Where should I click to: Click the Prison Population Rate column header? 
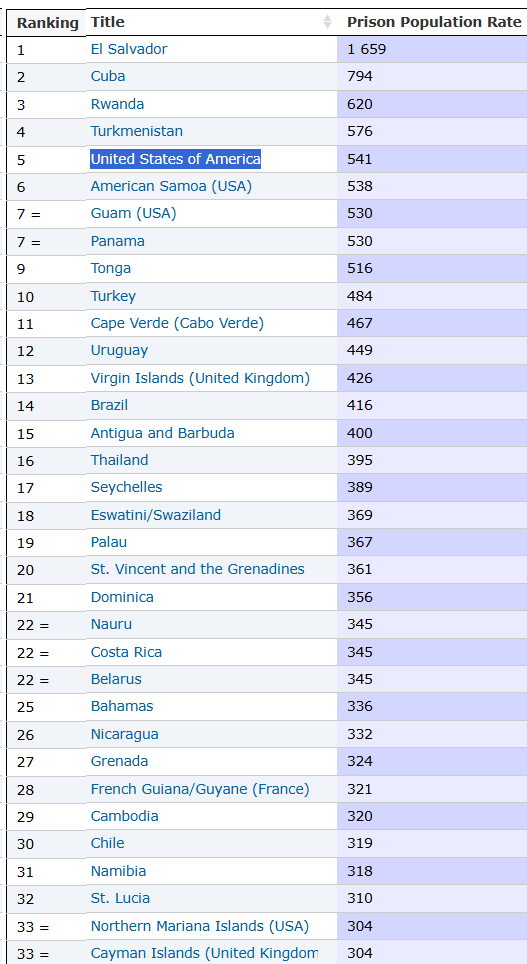[432, 22]
